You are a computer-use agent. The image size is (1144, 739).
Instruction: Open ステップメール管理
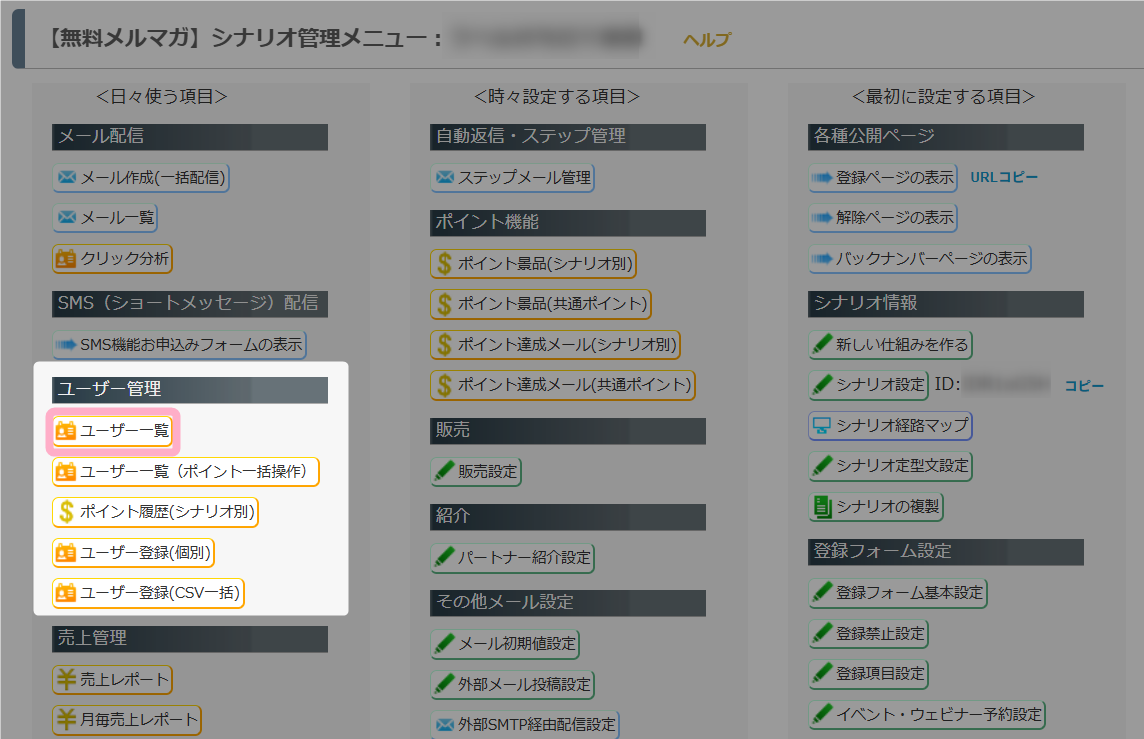(x=512, y=178)
